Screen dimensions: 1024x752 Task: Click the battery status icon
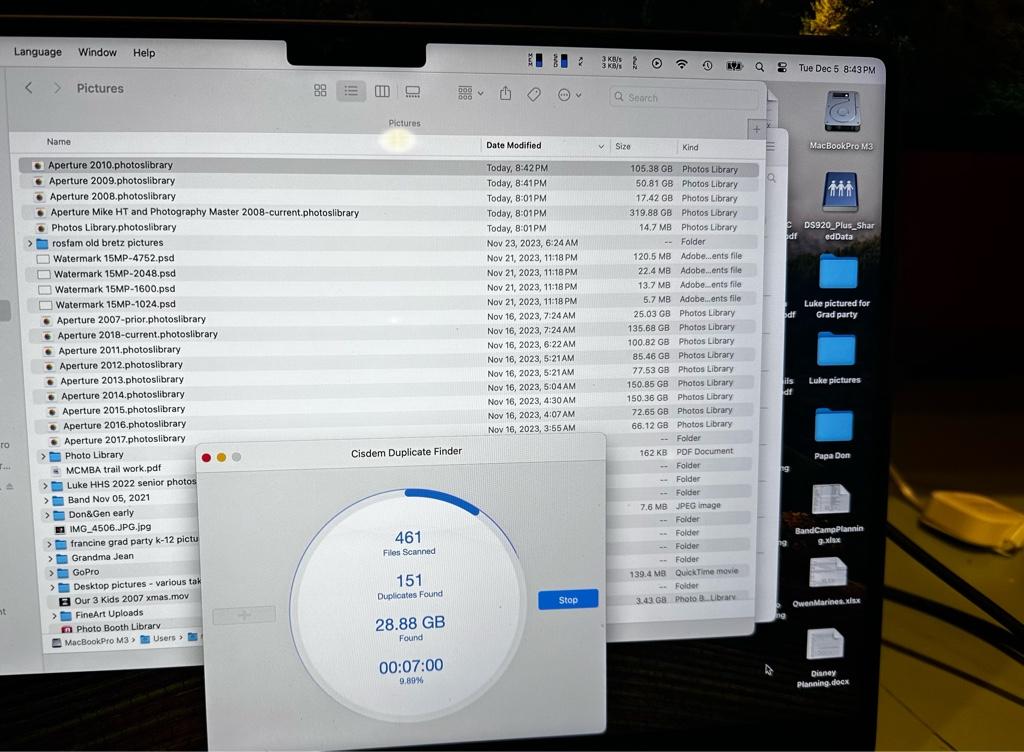(735, 66)
